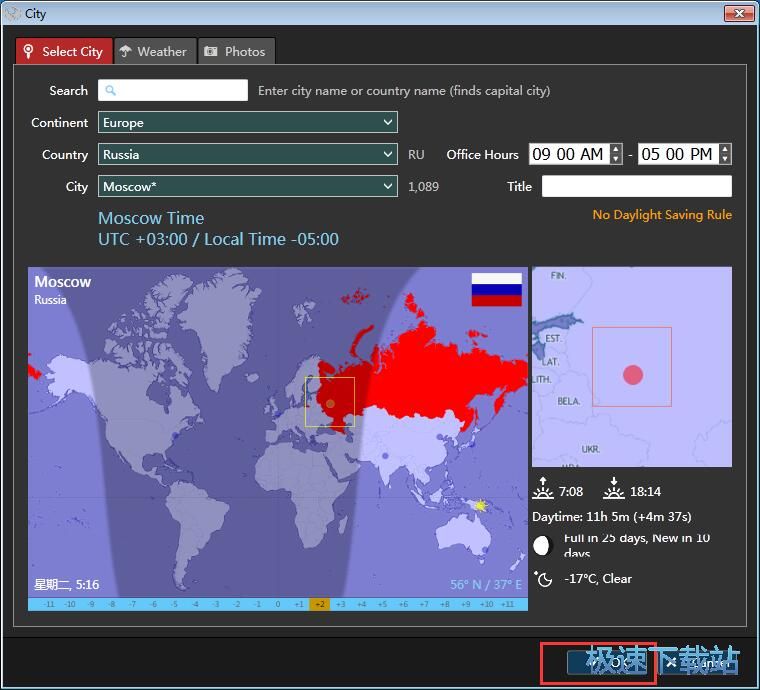760x690 pixels.
Task: Select +5 on the timezone offset bar
Action: pos(382,604)
